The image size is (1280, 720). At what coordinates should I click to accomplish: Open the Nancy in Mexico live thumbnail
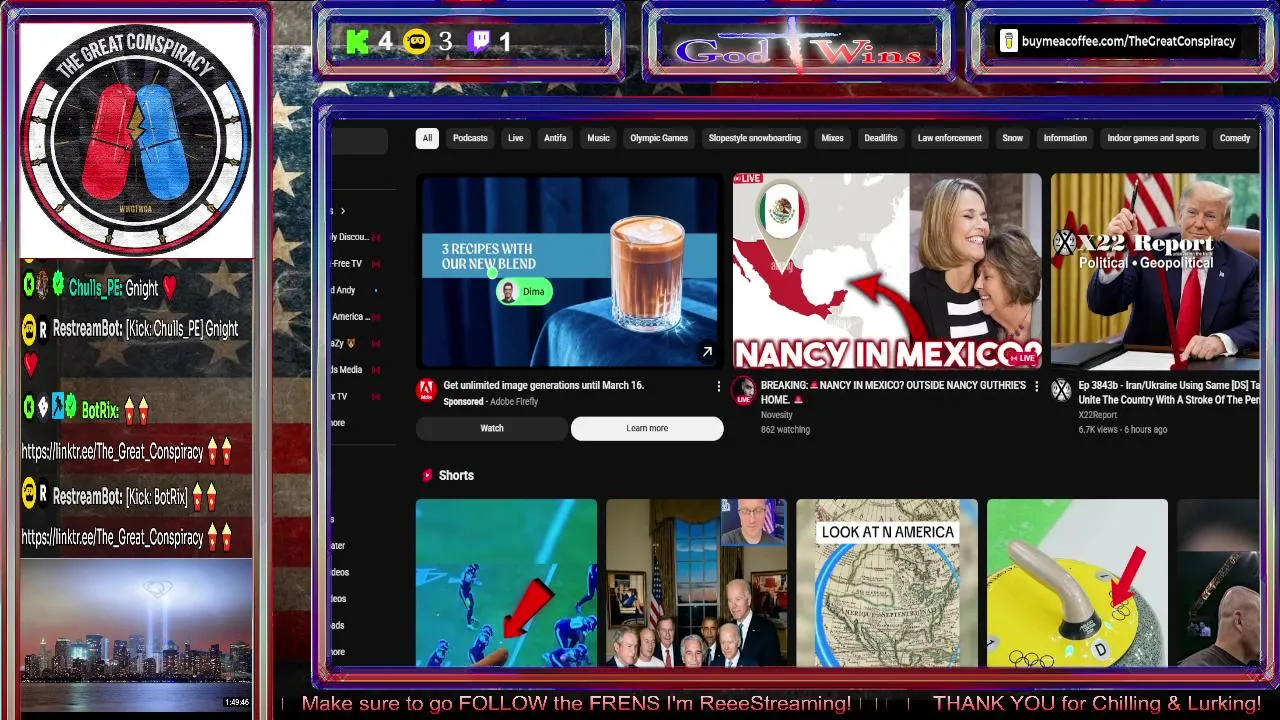887,271
